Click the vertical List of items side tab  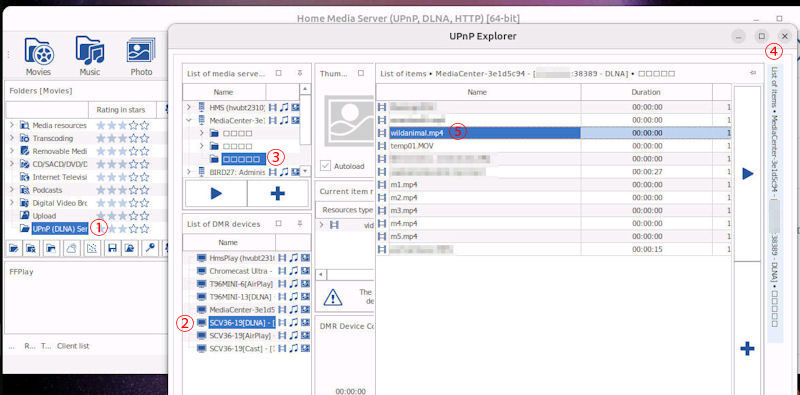click(774, 203)
